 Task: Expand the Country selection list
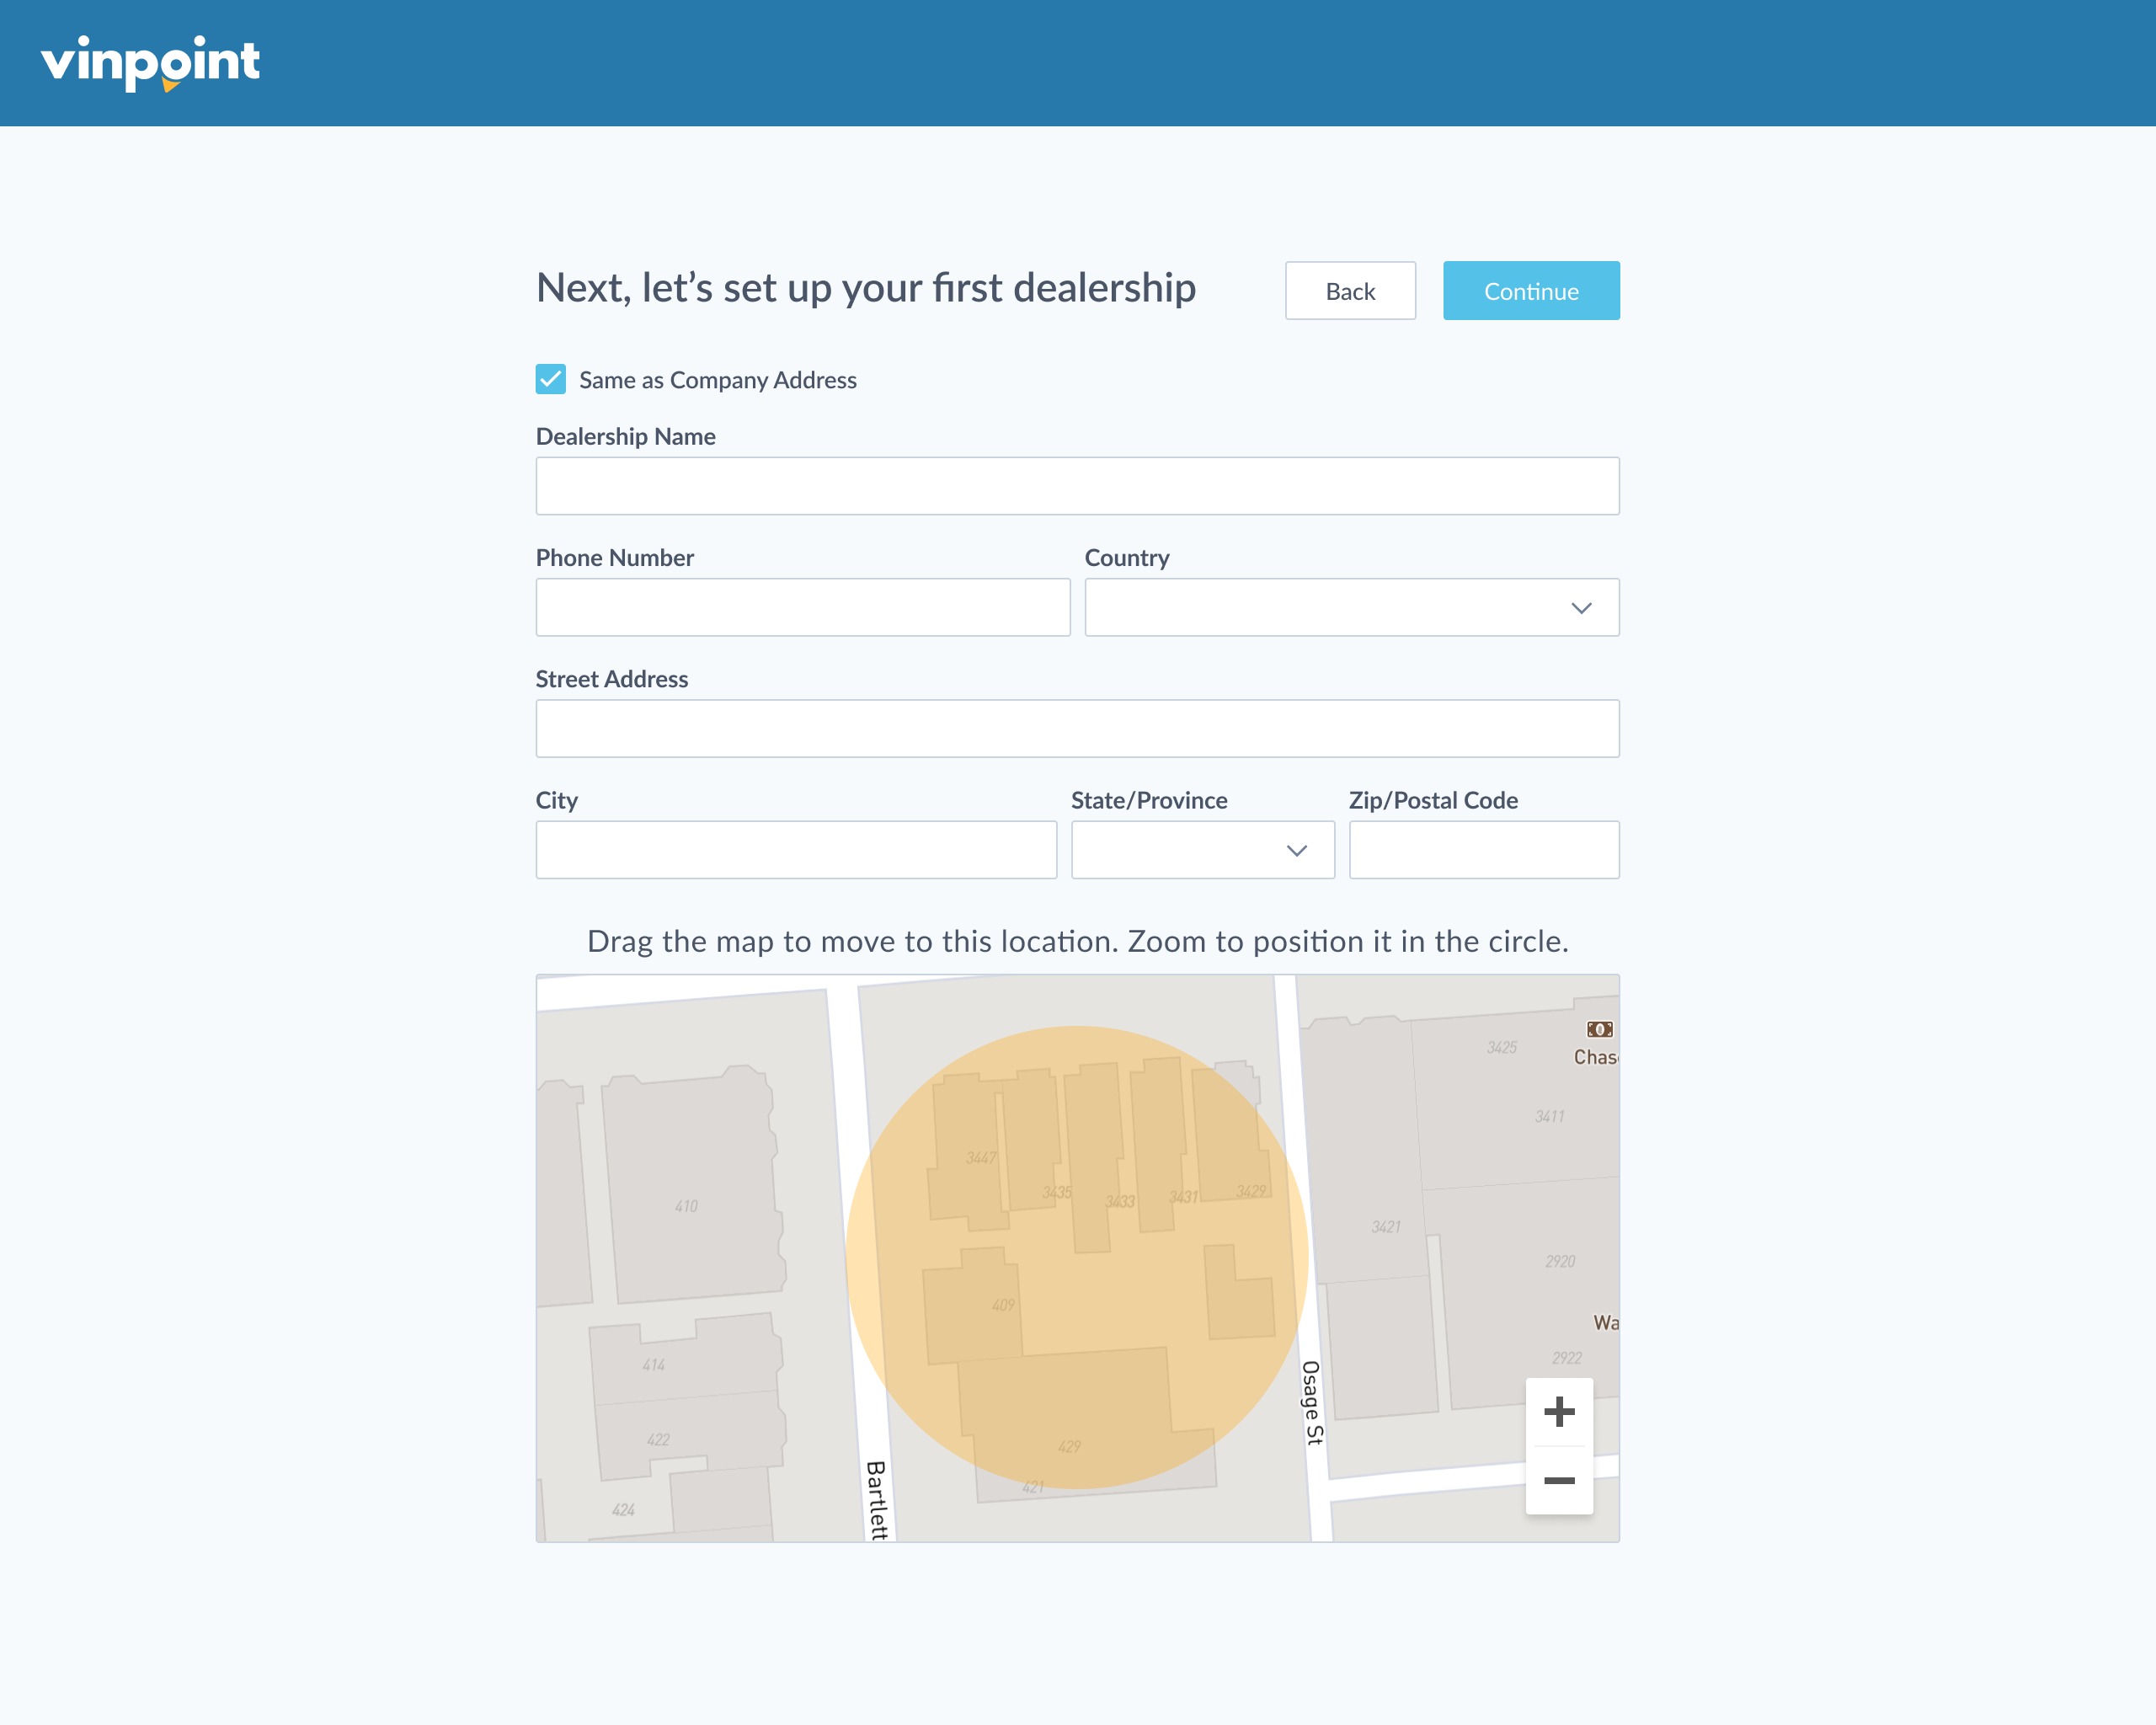coord(1352,607)
